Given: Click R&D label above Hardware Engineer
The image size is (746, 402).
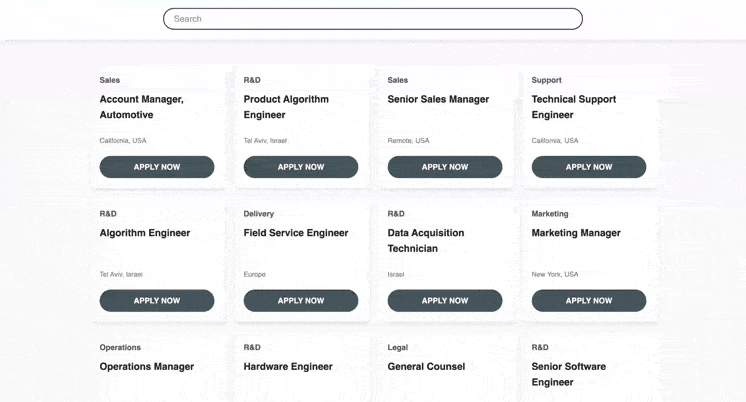Looking at the screenshot, I should [x=252, y=347].
